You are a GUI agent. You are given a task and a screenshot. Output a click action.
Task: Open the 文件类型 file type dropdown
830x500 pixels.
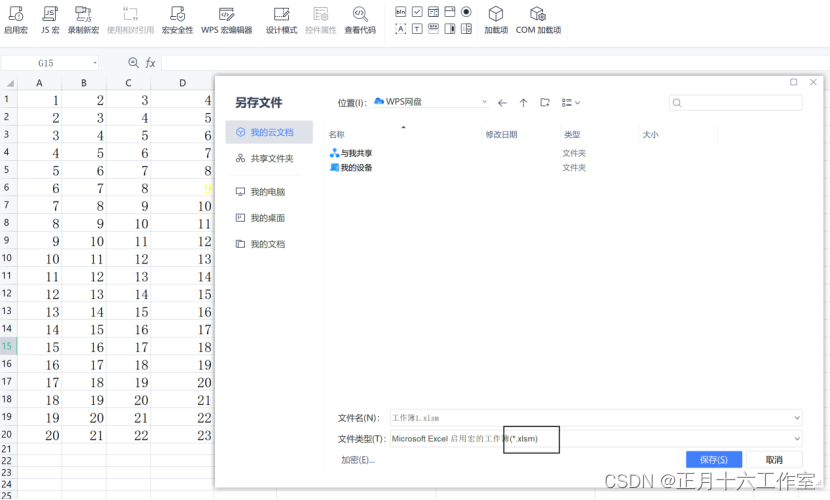click(x=797, y=439)
